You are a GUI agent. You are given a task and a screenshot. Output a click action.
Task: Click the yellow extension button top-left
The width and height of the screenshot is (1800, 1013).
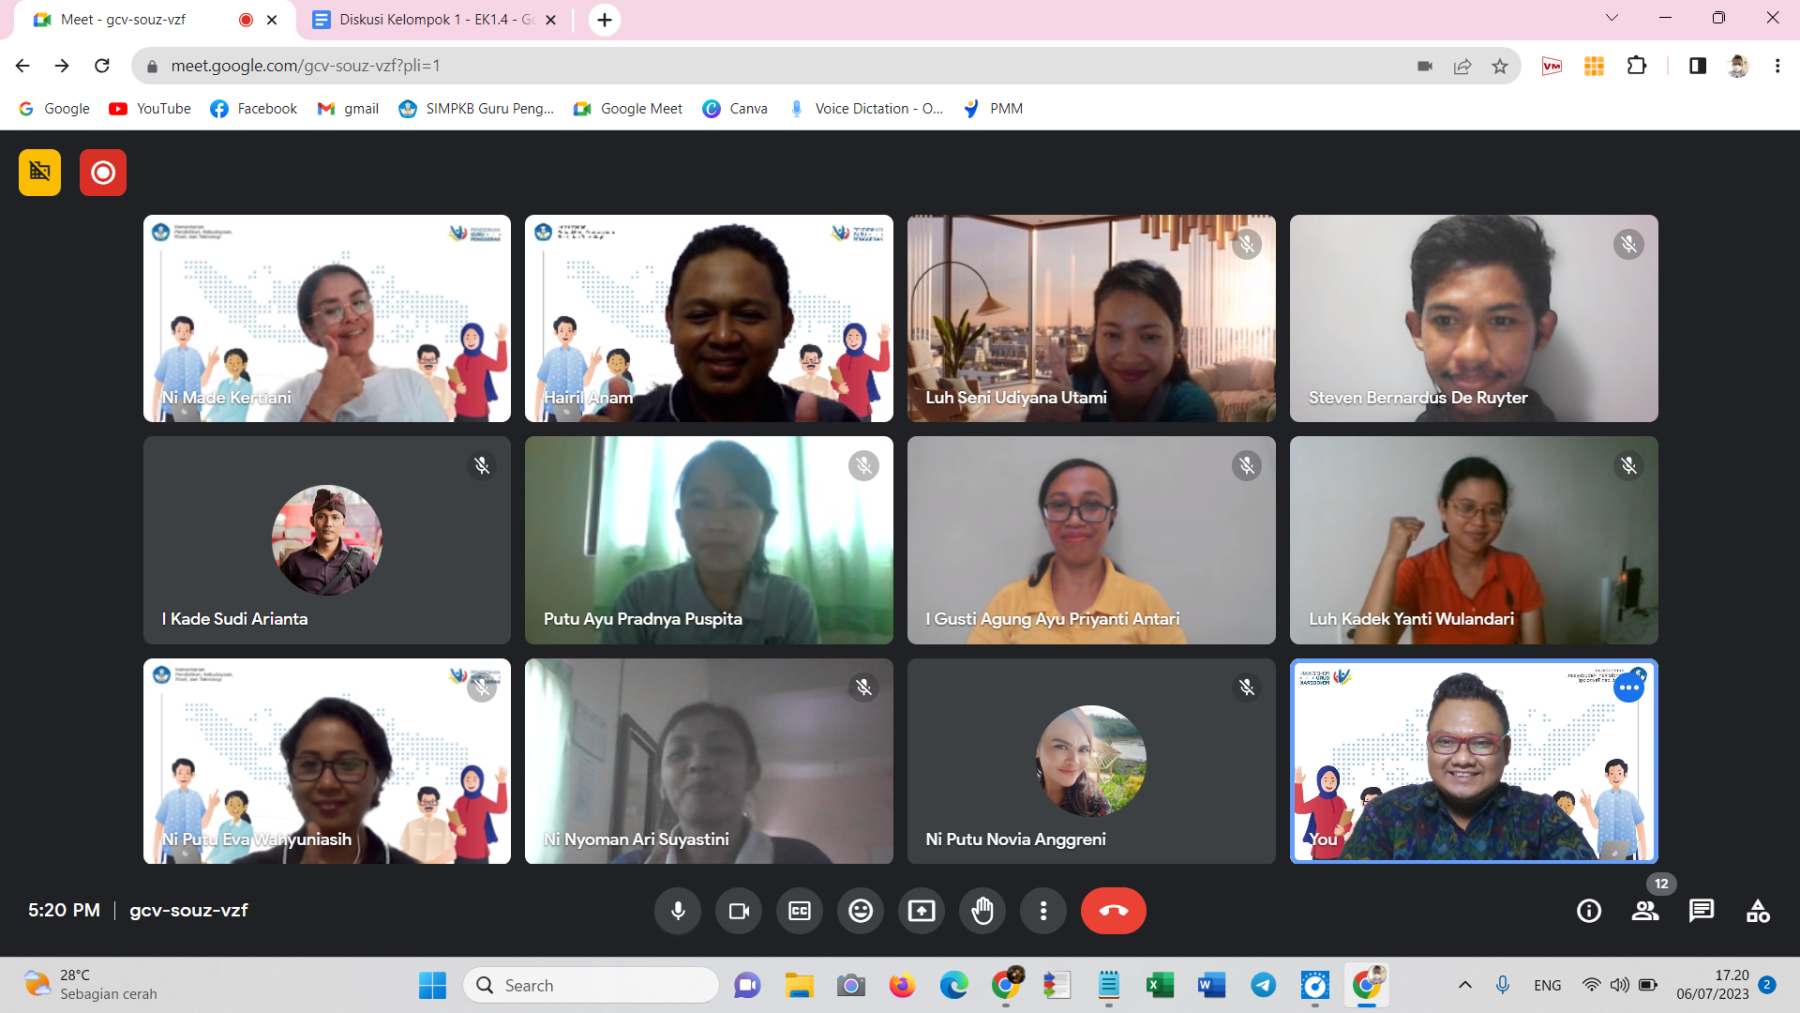(x=40, y=173)
